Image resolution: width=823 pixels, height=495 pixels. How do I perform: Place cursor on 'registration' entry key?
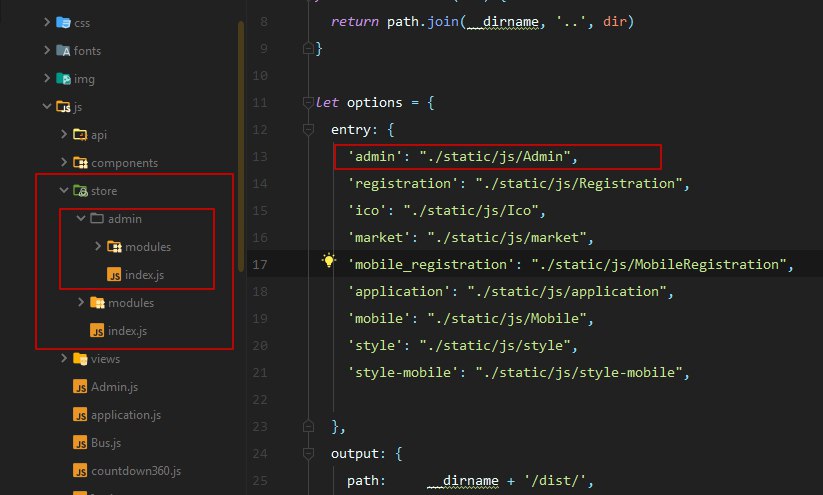(x=403, y=183)
